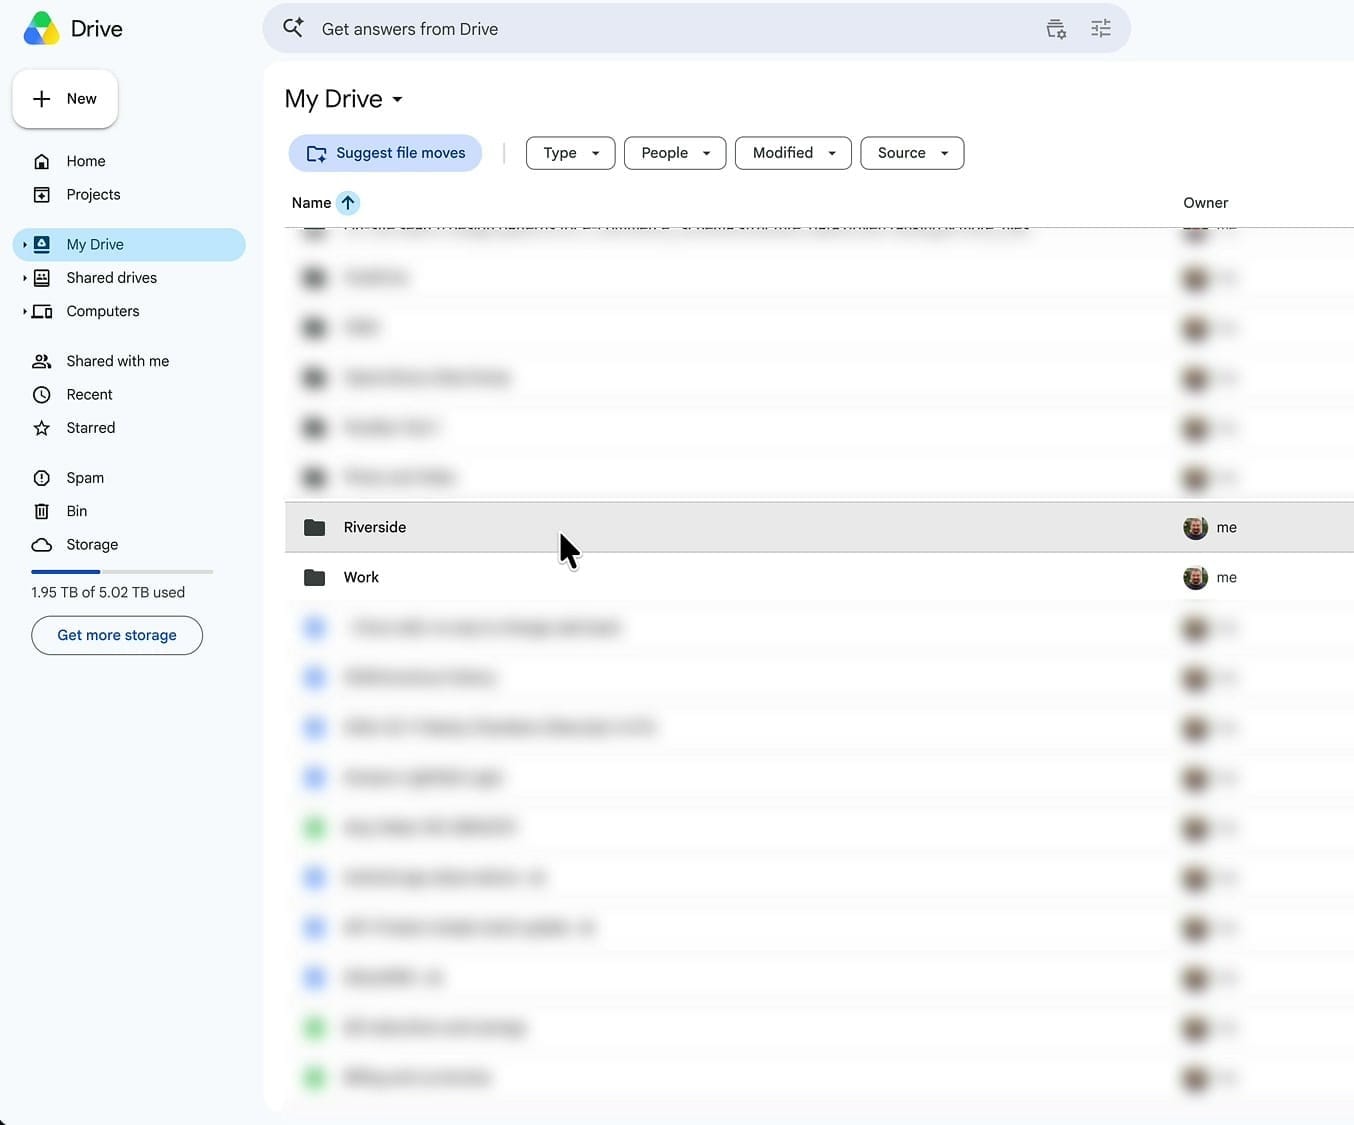Select My Drive in the sidebar

click(129, 245)
